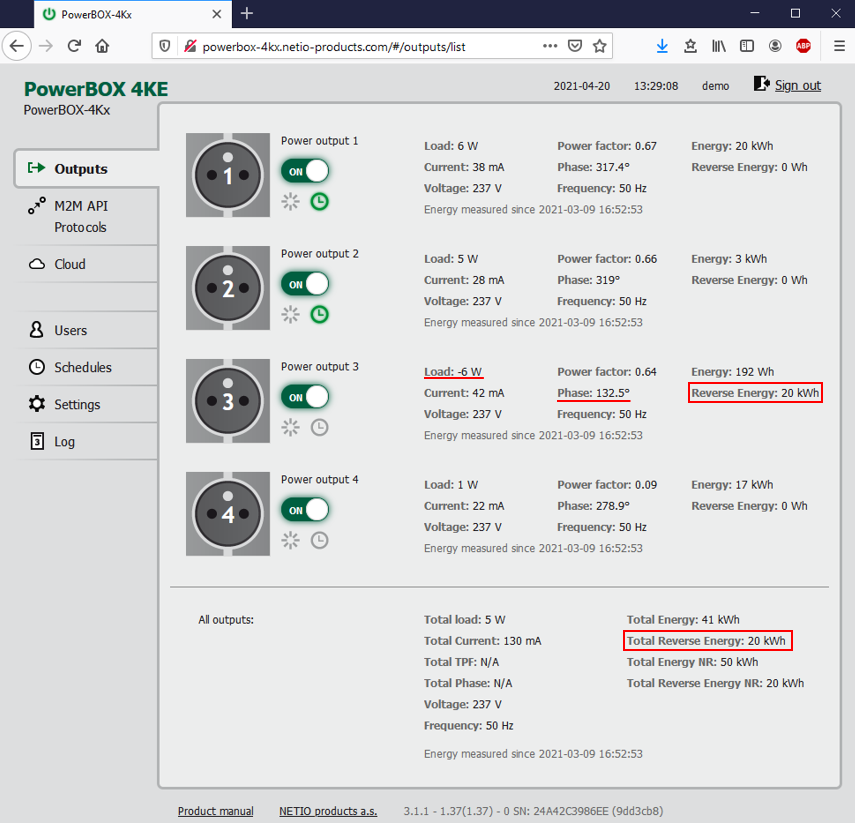Open the library books icon
The height and width of the screenshot is (824, 855).
(719, 46)
